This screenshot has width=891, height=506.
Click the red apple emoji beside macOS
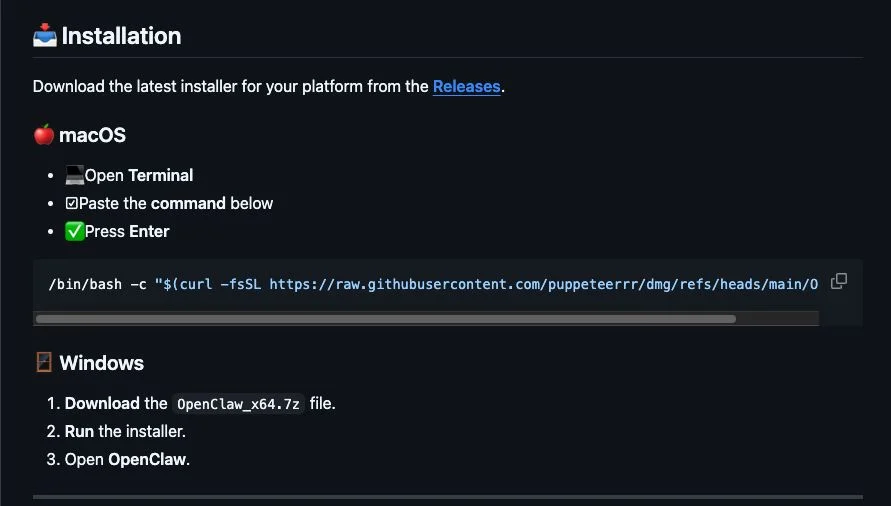[44, 135]
